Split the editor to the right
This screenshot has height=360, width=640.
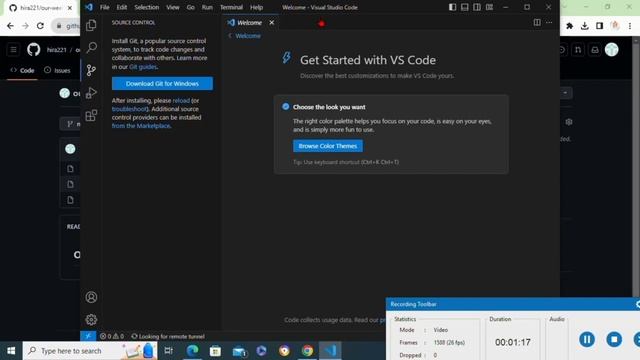pos(537,22)
